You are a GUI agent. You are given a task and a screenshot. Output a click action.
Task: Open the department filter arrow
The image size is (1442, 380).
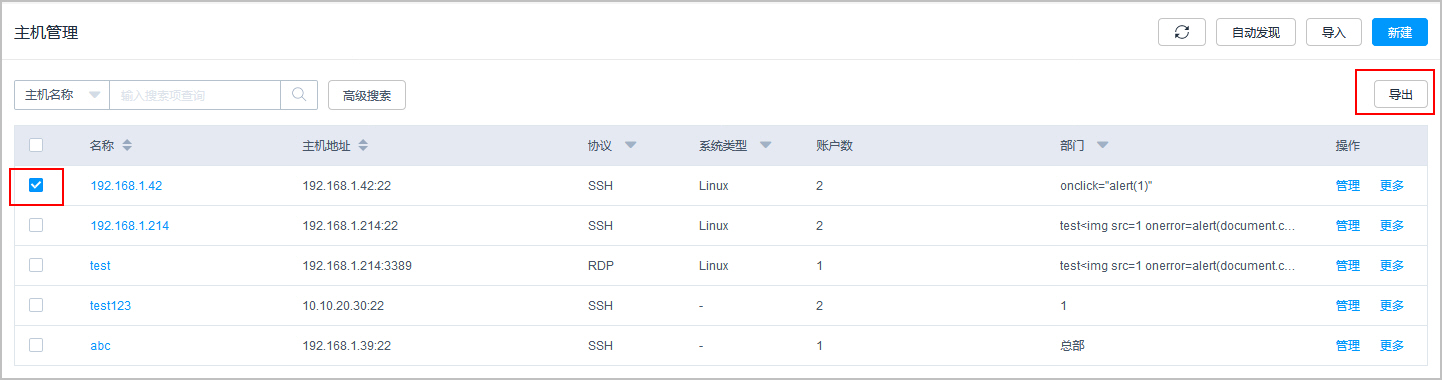coord(1102,146)
